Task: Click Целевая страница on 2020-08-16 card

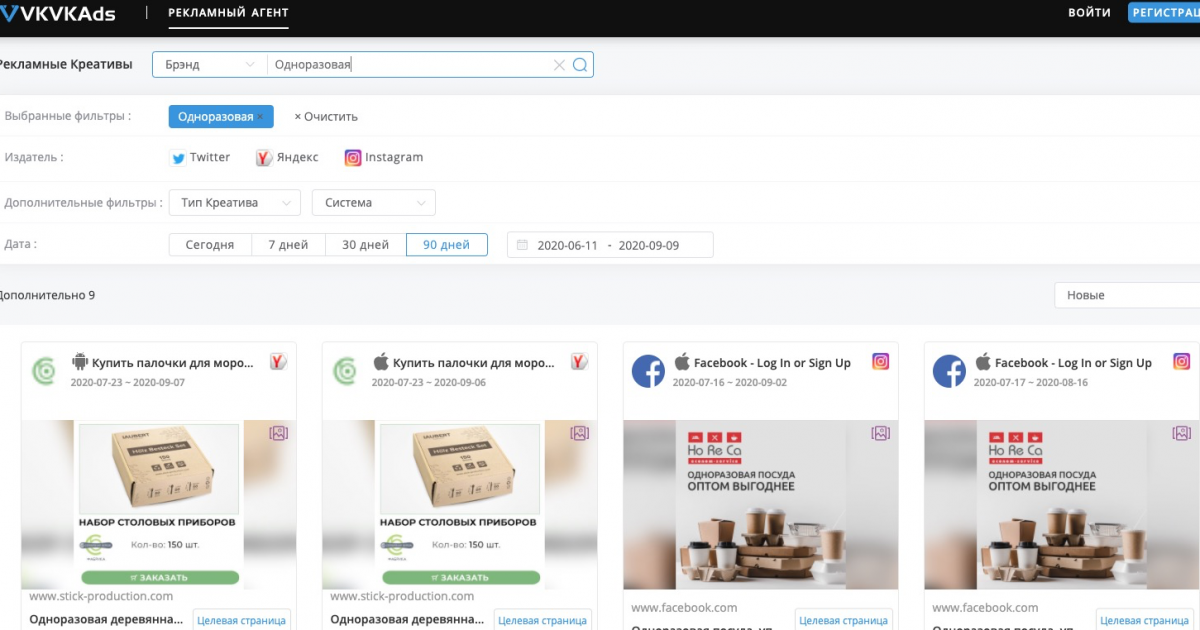Action: [x=1144, y=621]
